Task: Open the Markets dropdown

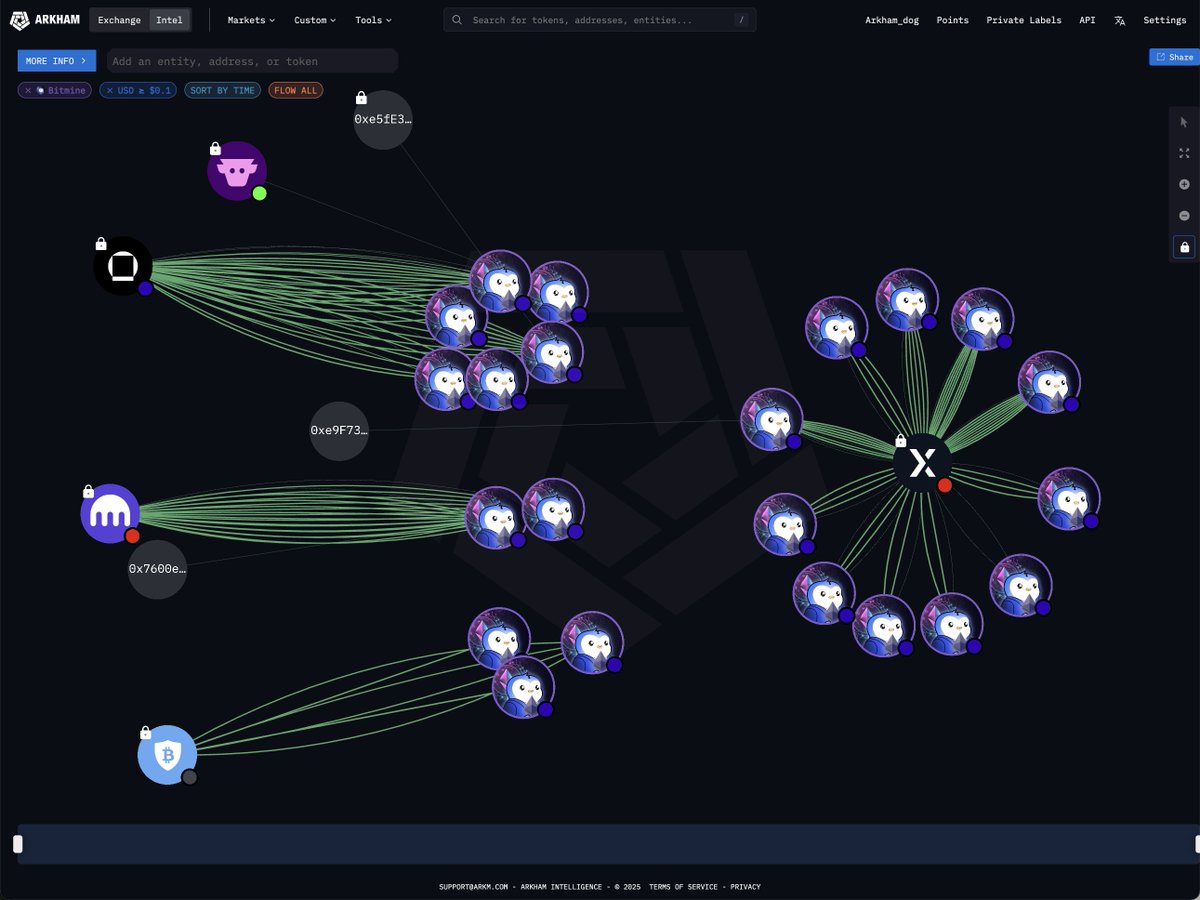Action: (248, 19)
